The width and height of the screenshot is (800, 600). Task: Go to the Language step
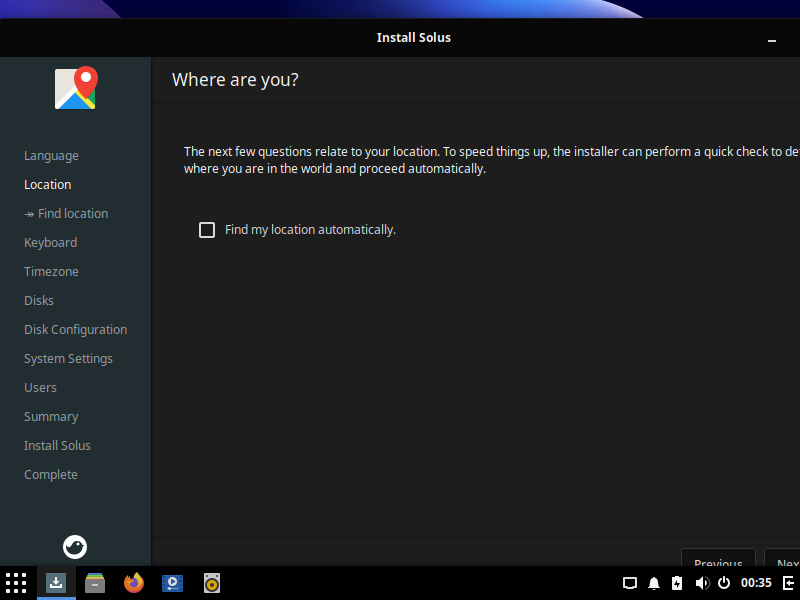[52, 156]
